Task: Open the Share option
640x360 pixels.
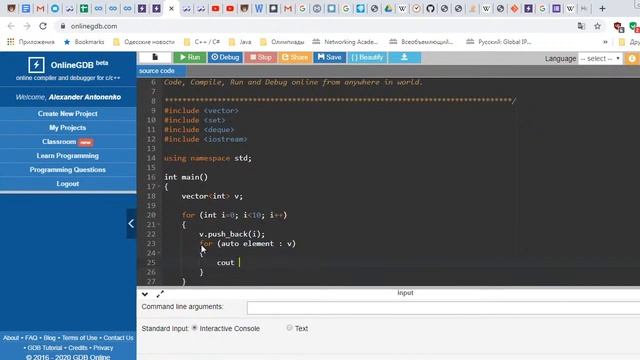Action: coord(295,58)
